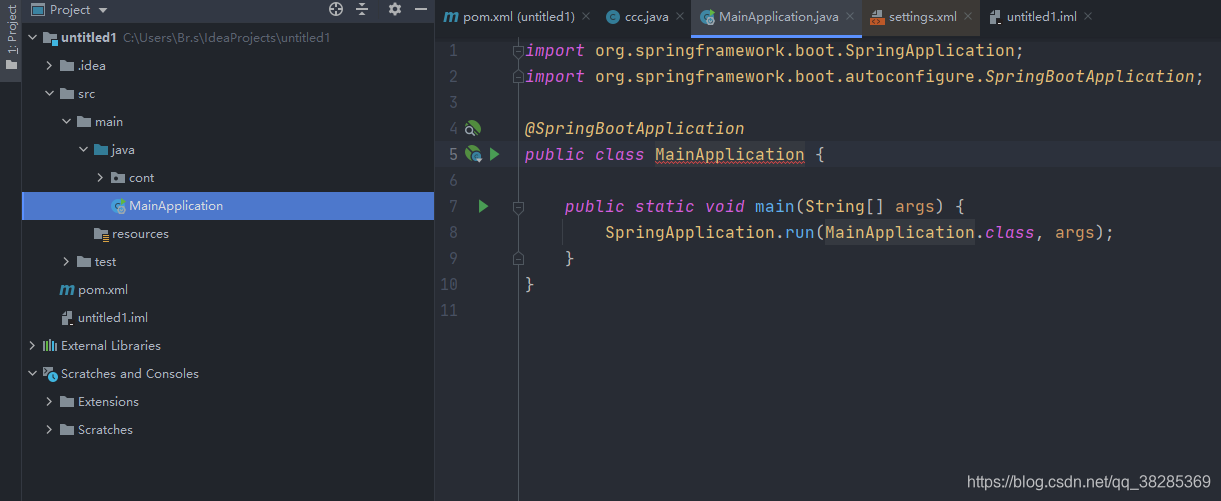Expand the .idea folder
This screenshot has width=1221, height=501.
[50, 66]
